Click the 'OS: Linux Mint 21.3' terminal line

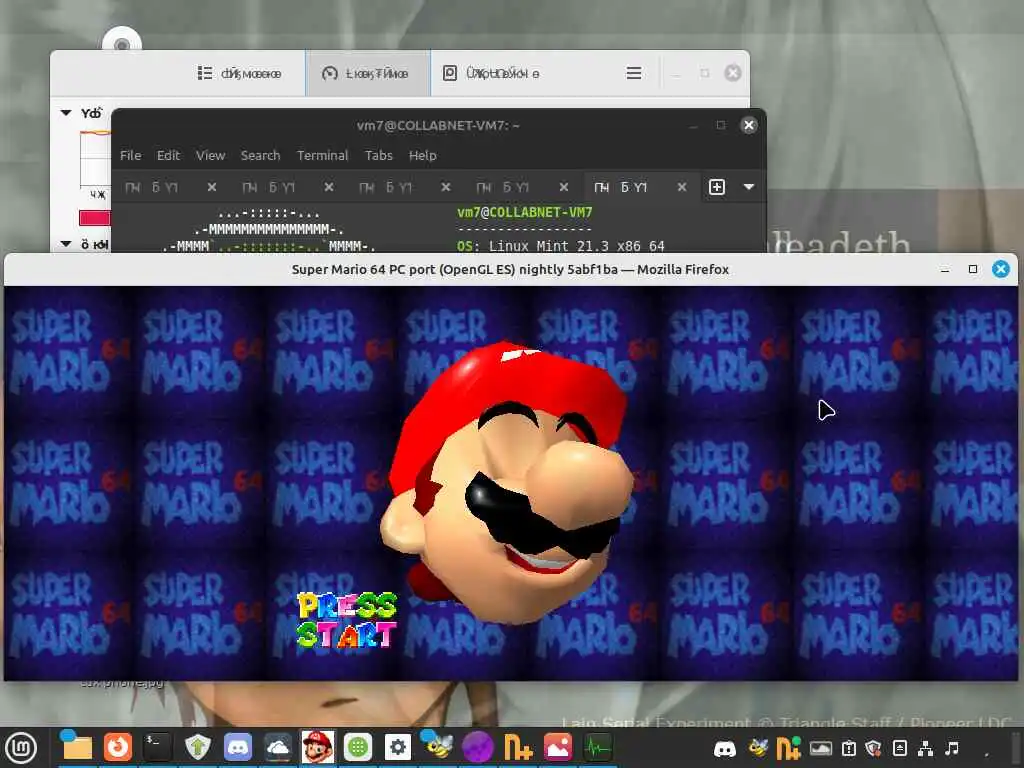pyautogui.click(x=561, y=246)
